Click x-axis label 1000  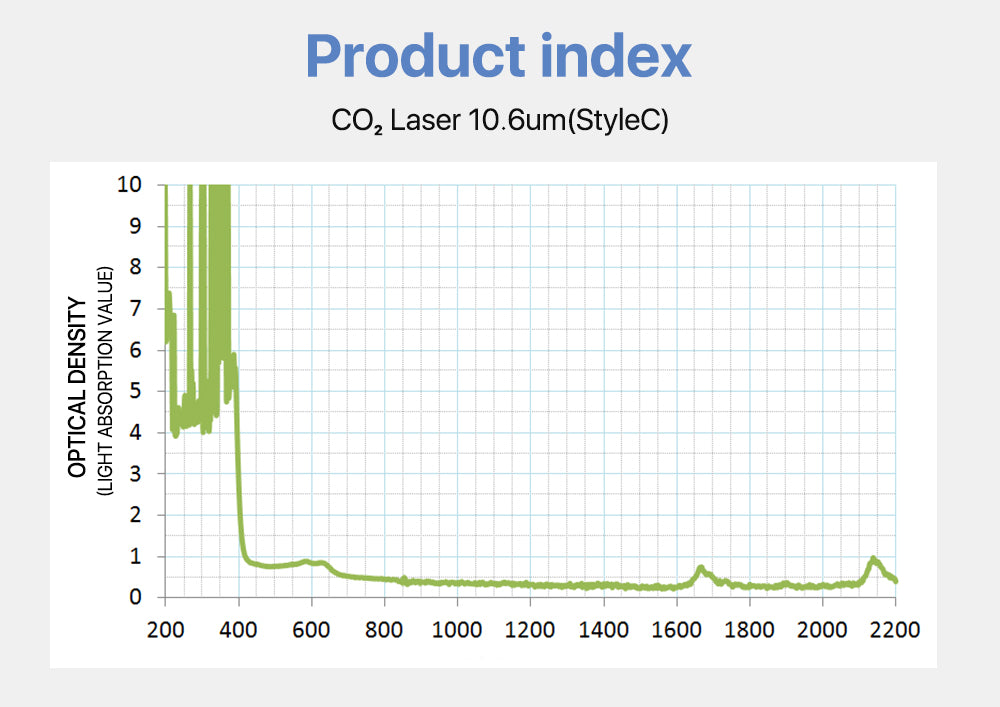[x=457, y=630]
